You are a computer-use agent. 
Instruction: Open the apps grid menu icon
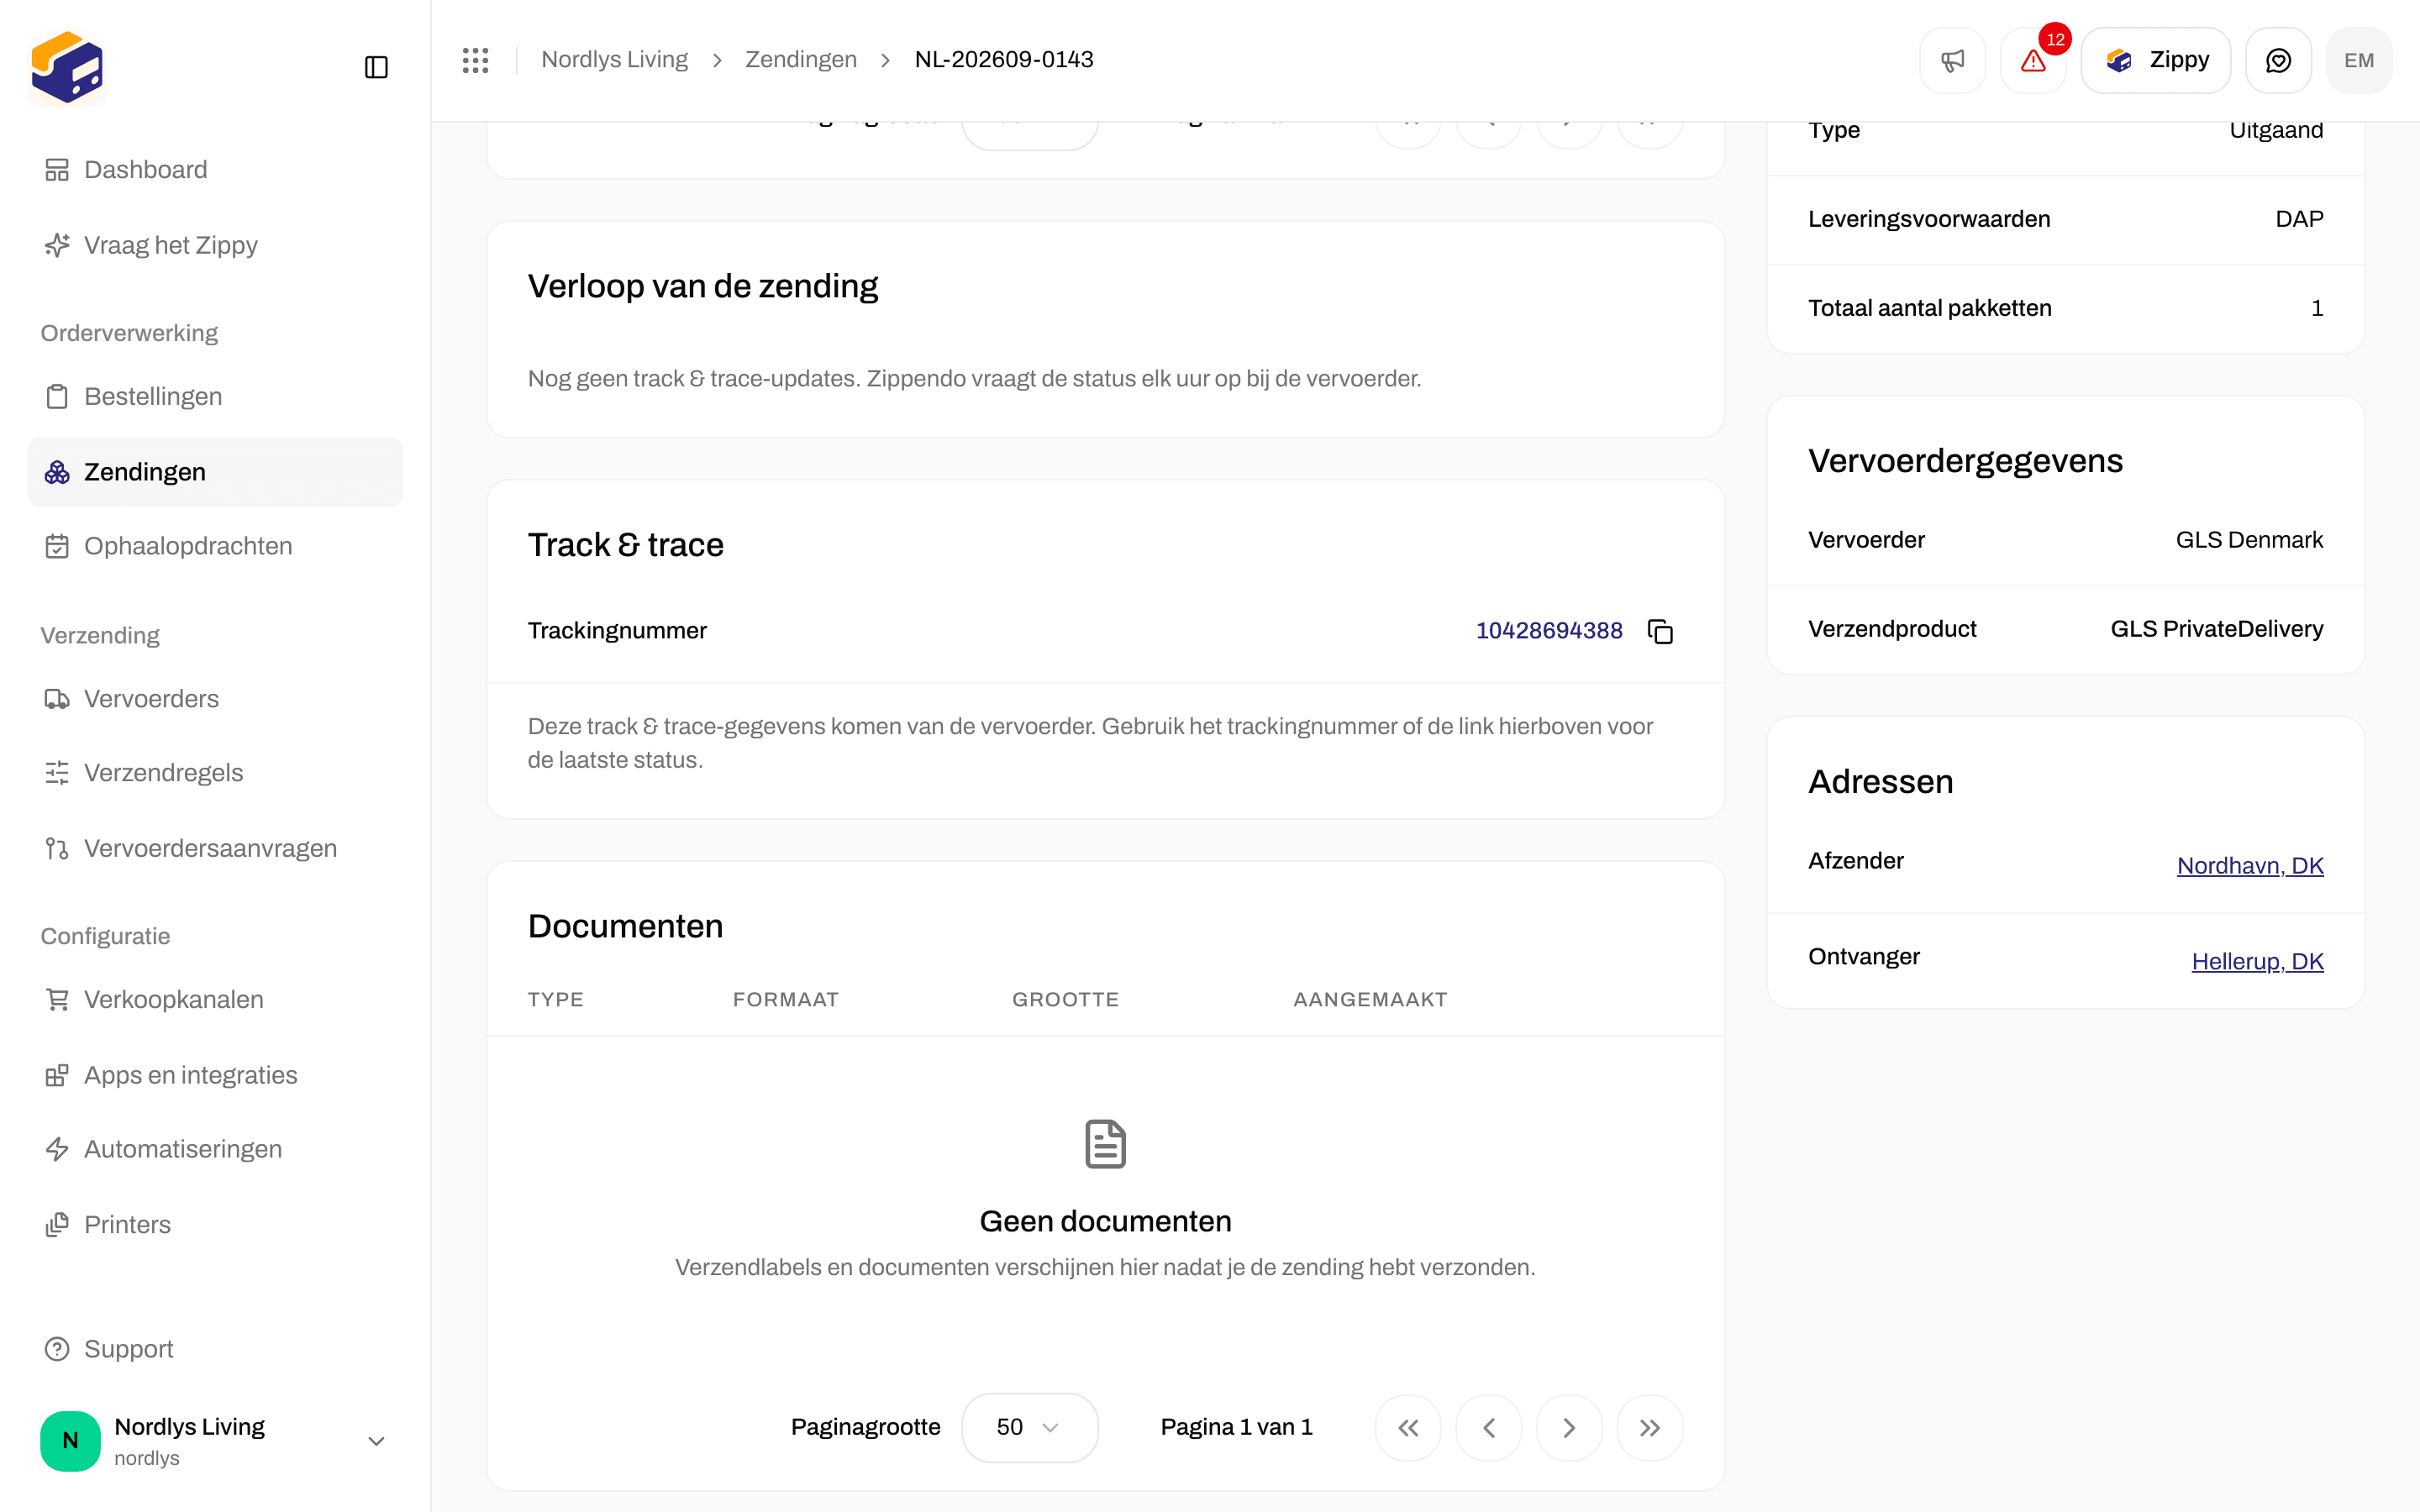(x=475, y=60)
